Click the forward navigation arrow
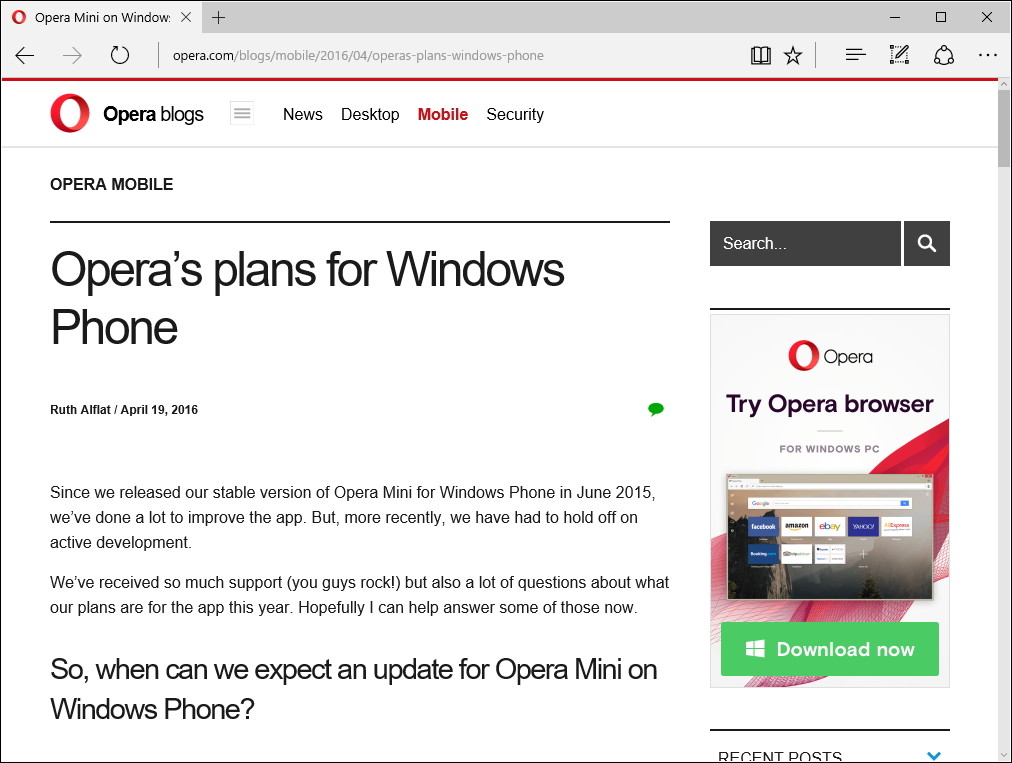1012x763 pixels. click(72, 56)
